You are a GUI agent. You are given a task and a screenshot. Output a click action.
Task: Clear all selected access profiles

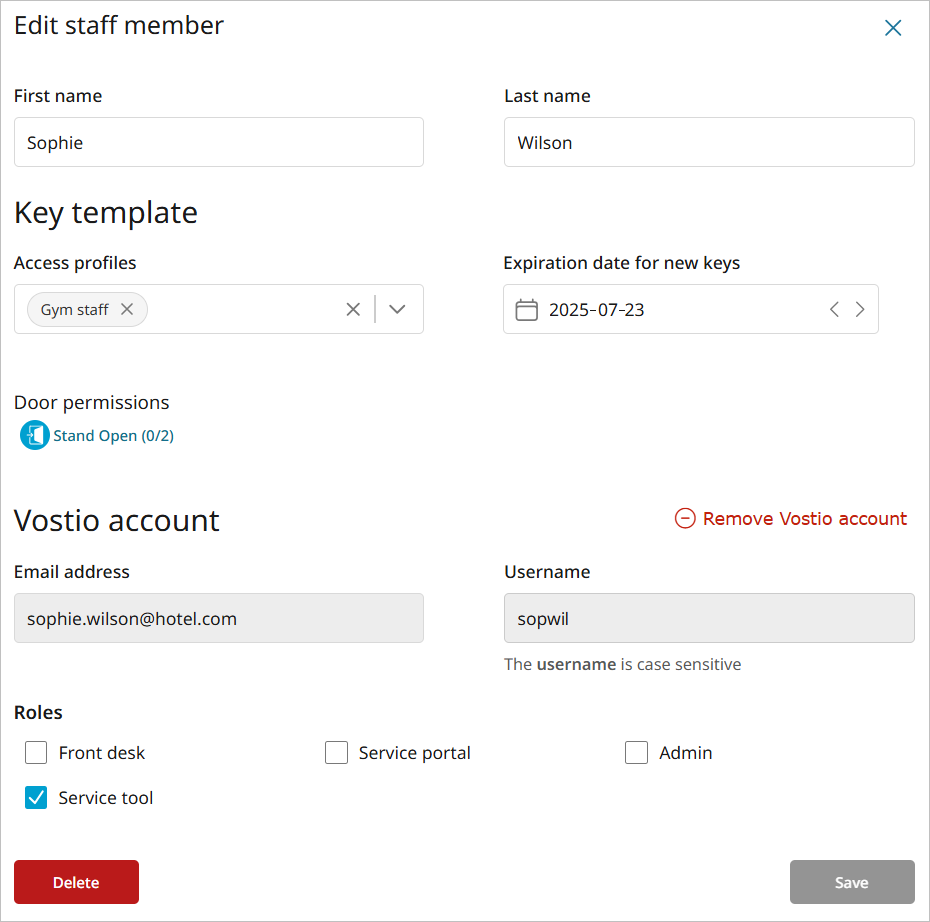point(353,310)
